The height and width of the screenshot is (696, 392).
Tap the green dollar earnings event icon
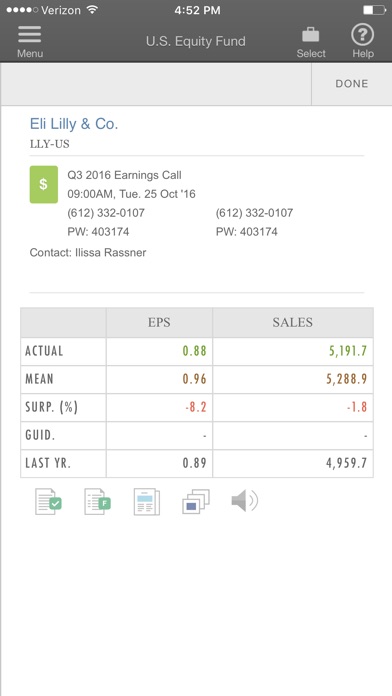click(44, 184)
